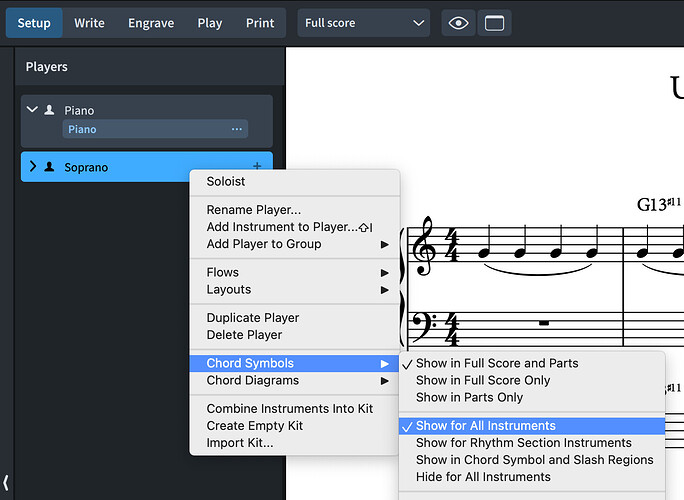Click the Piano instrument three-dots menu icon
This screenshot has width=684, height=500.
pos(237,129)
